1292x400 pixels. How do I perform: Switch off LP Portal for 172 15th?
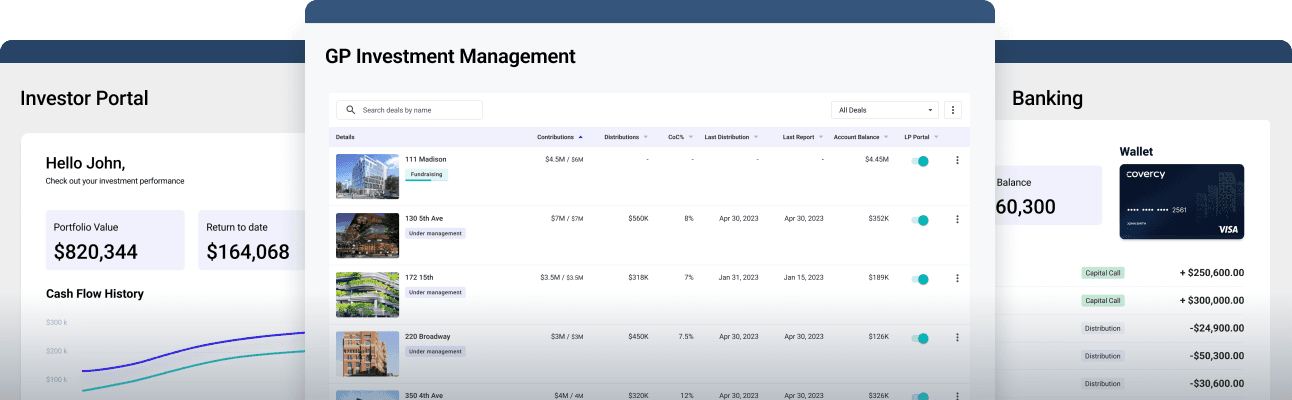click(x=920, y=279)
